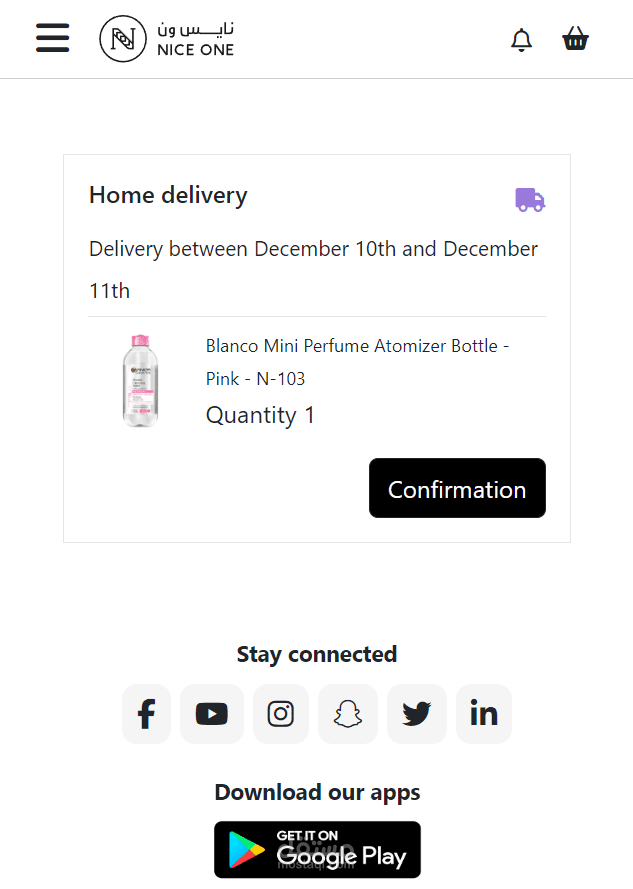Click the Nice One logo
The image size is (633, 889).
point(166,39)
